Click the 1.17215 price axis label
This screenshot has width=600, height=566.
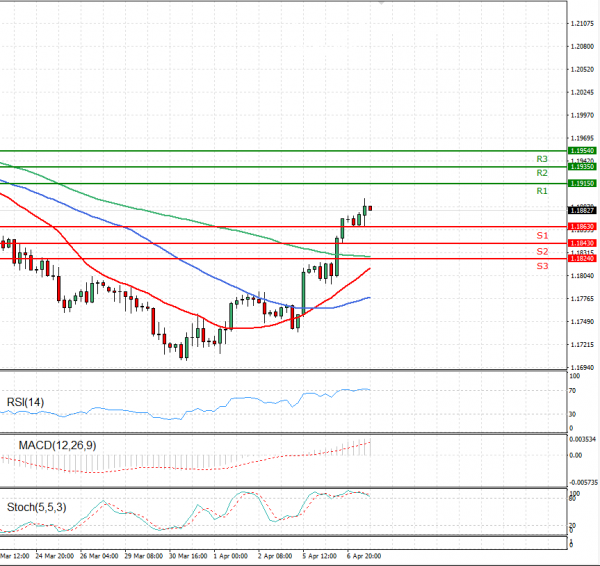click(x=582, y=345)
